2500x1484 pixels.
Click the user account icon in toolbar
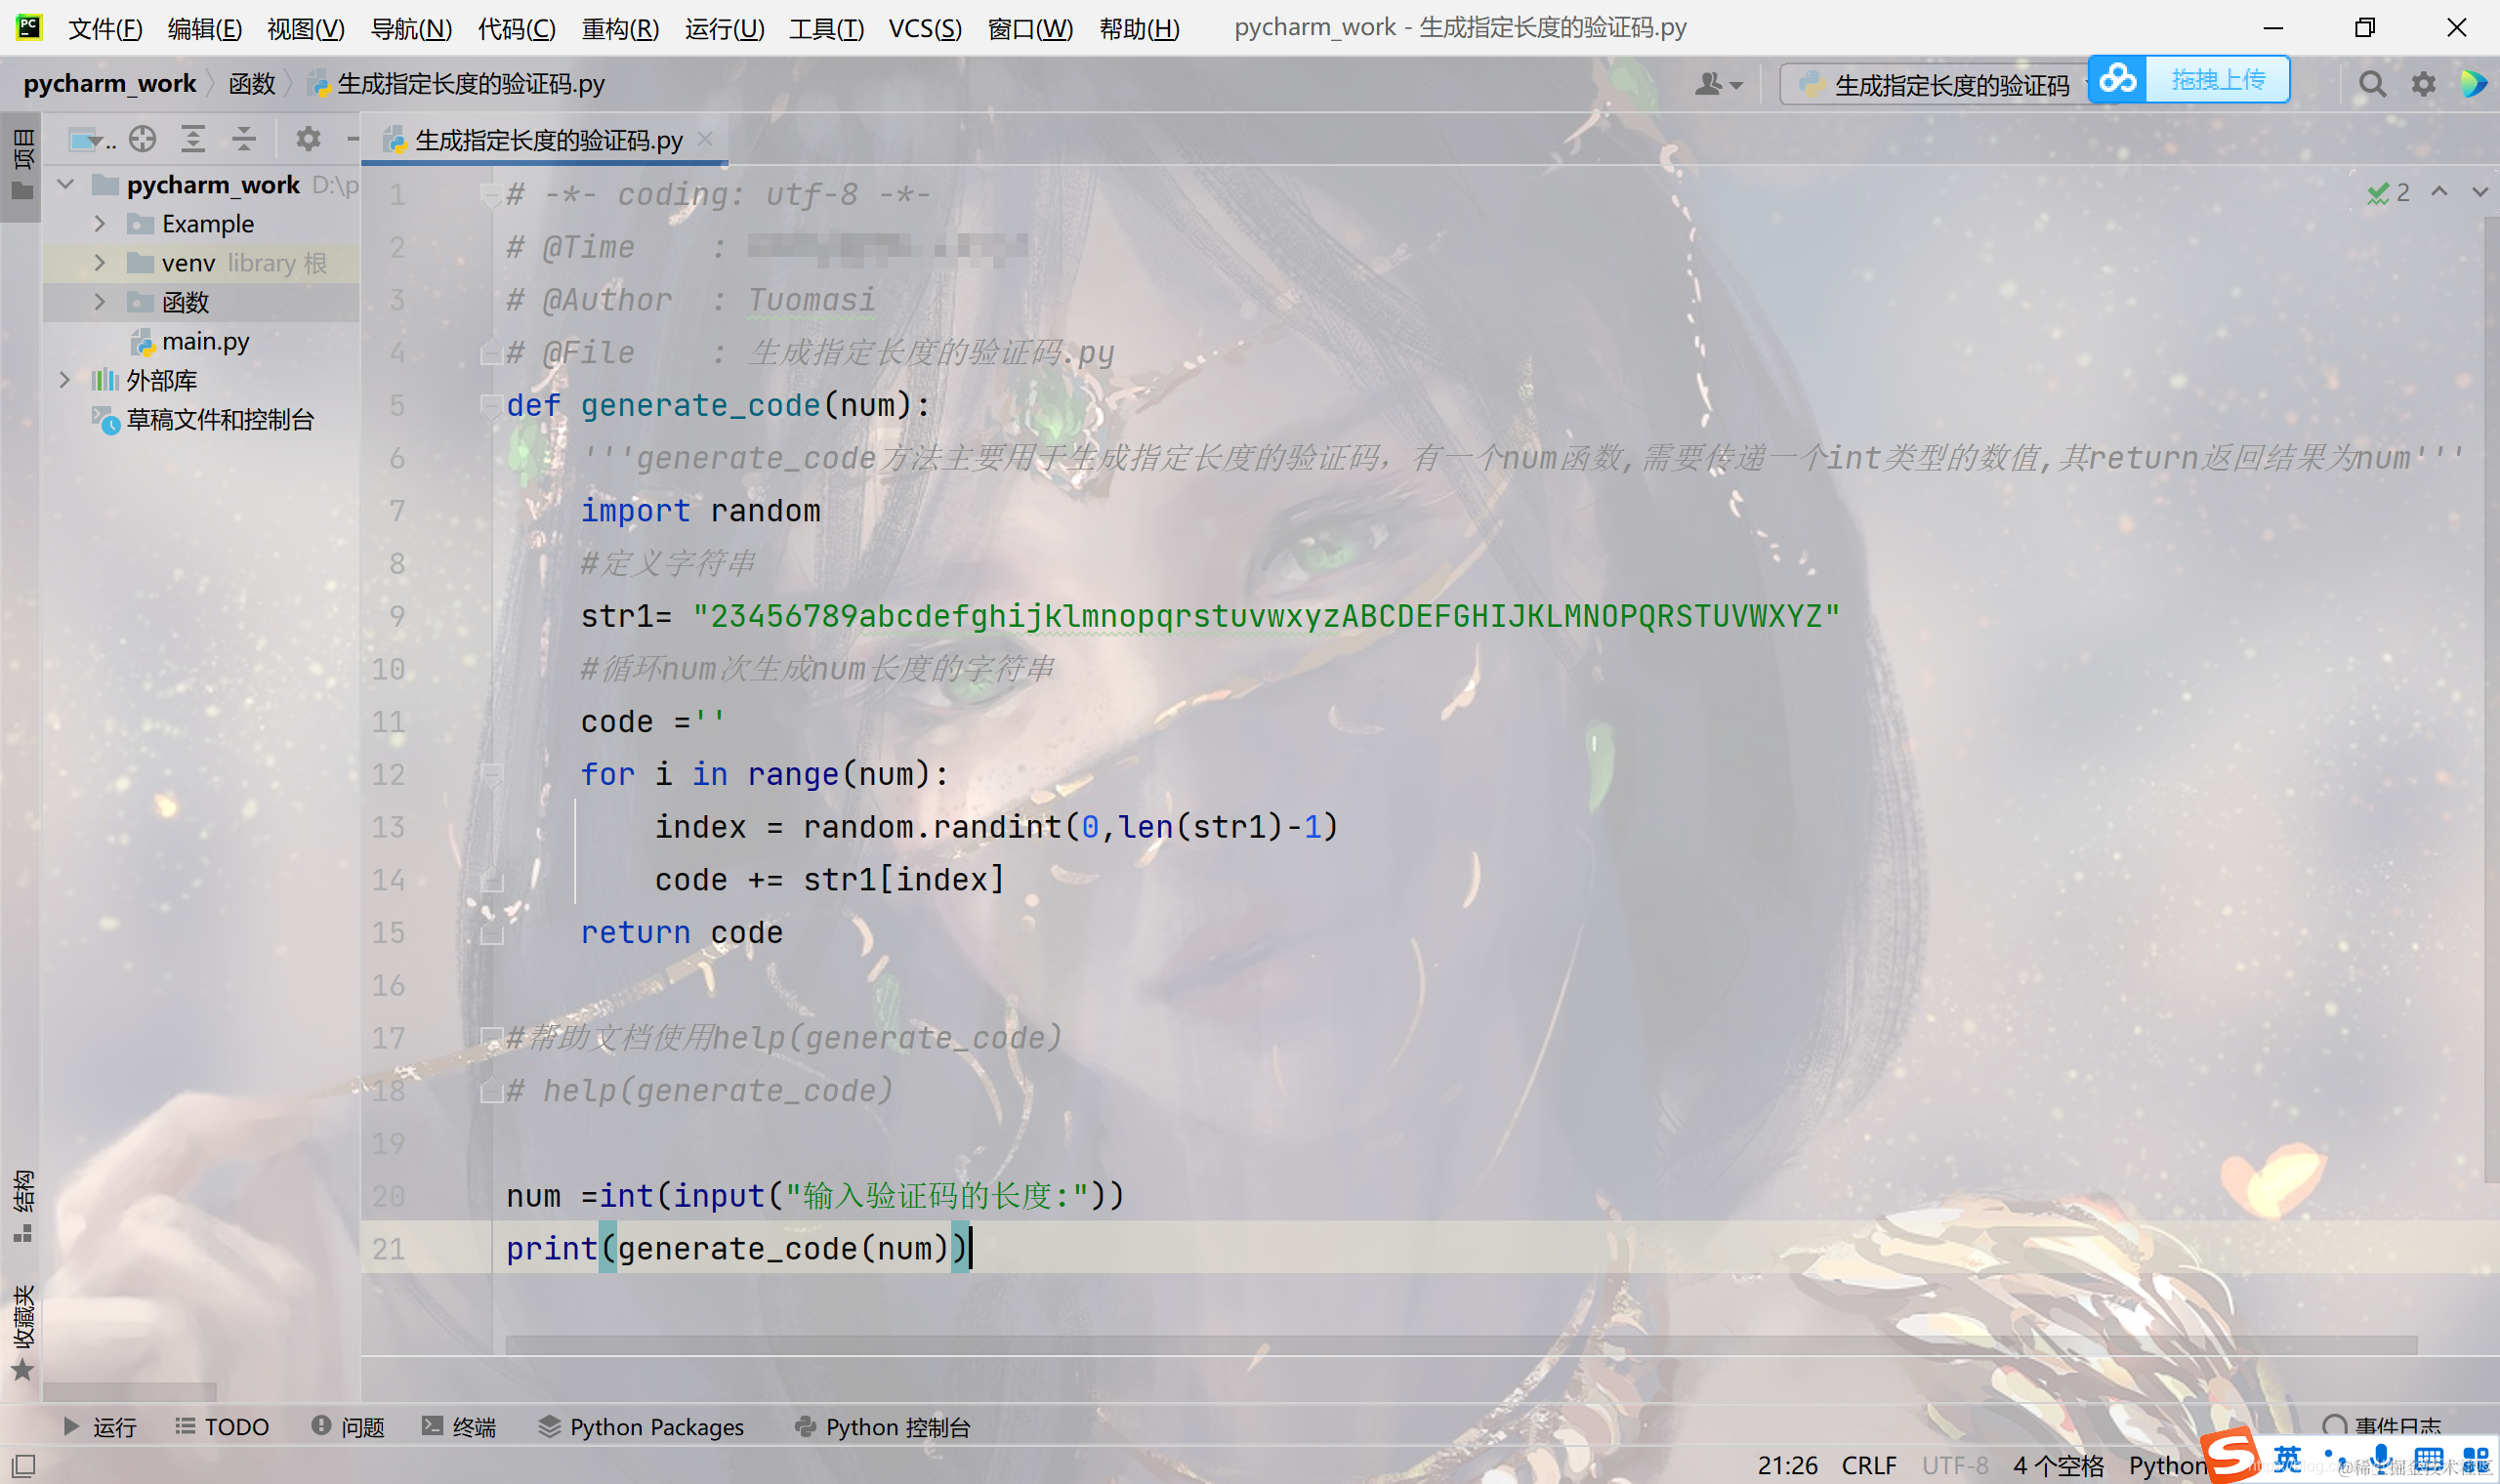coord(1716,84)
